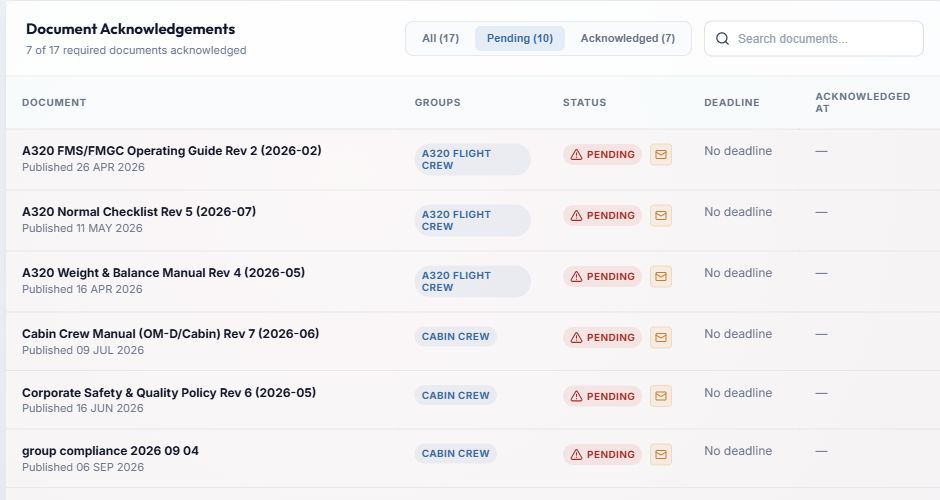Send reminder email for Cabin Crew Manual
This screenshot has width=940, height=500.
661,338
